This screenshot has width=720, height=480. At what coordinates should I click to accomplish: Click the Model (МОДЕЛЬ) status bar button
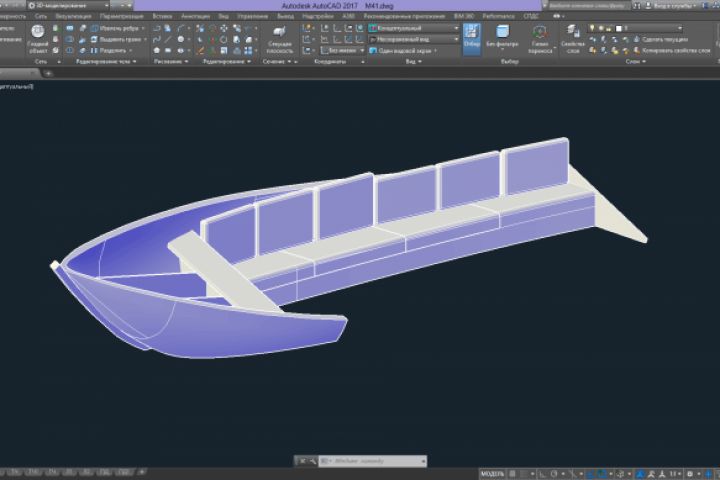[x=492, y=474]
